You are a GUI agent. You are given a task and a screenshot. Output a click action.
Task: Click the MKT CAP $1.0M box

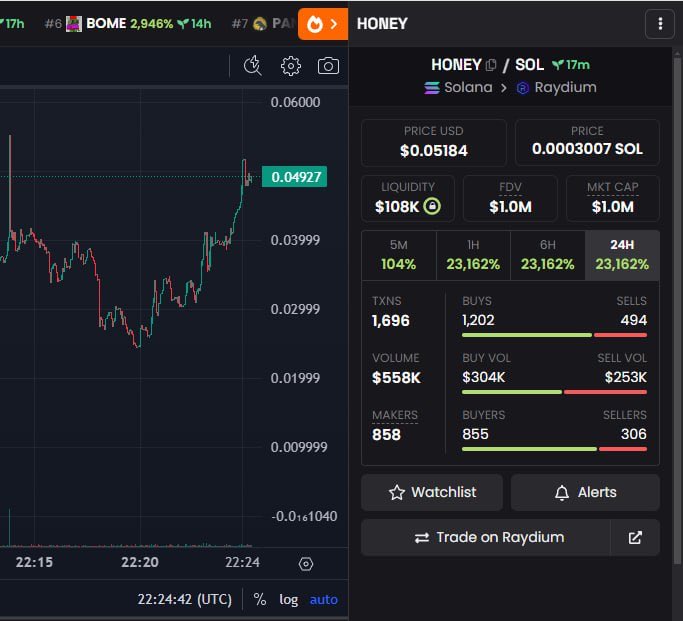coord(613,199)
